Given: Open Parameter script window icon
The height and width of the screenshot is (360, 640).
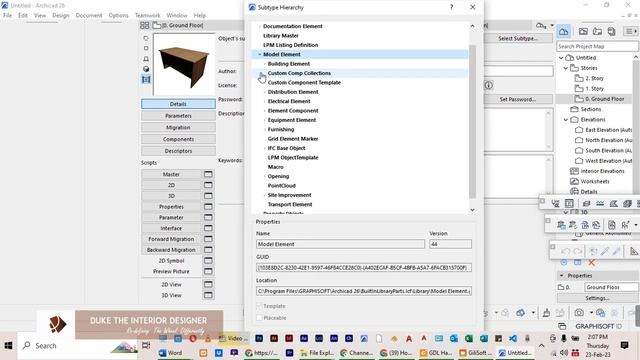Looking at the screenshot, I should [x=208, y=218].
